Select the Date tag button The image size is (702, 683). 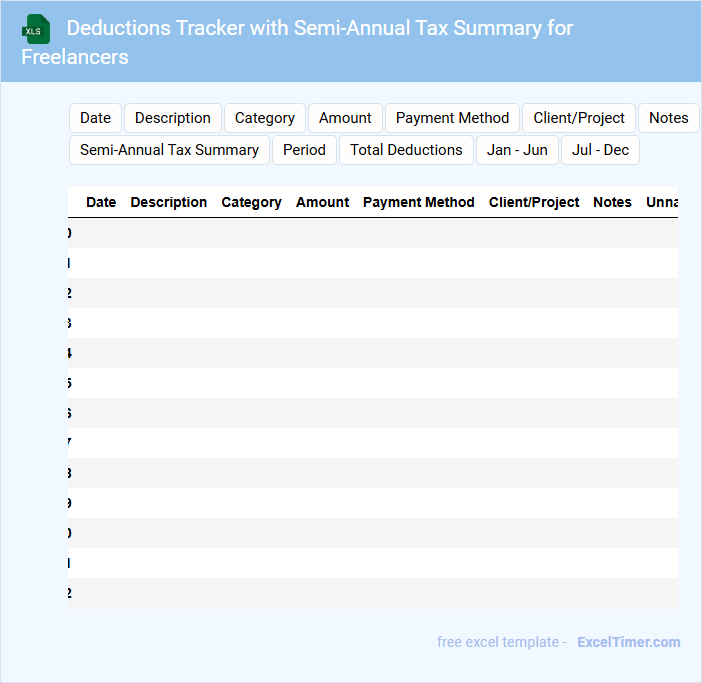tap(95, 118)
